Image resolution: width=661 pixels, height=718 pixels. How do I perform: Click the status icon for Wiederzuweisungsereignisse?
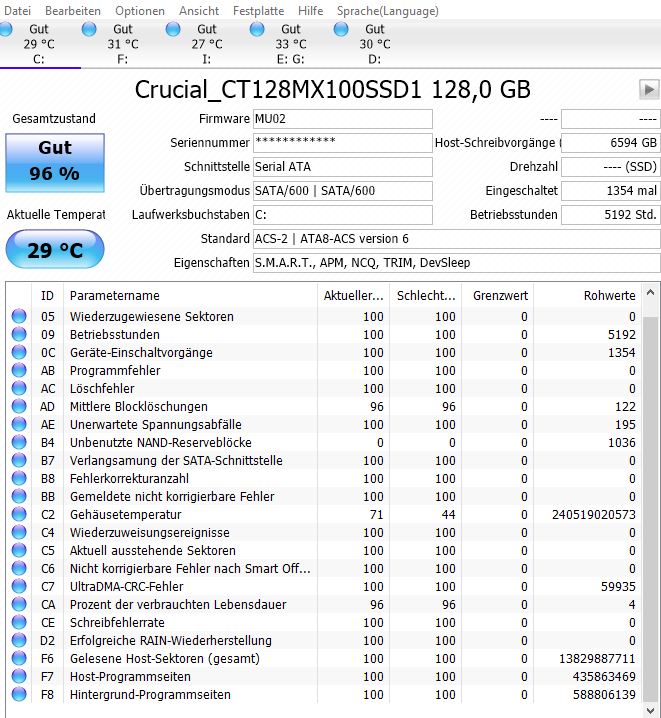(19, 533)
